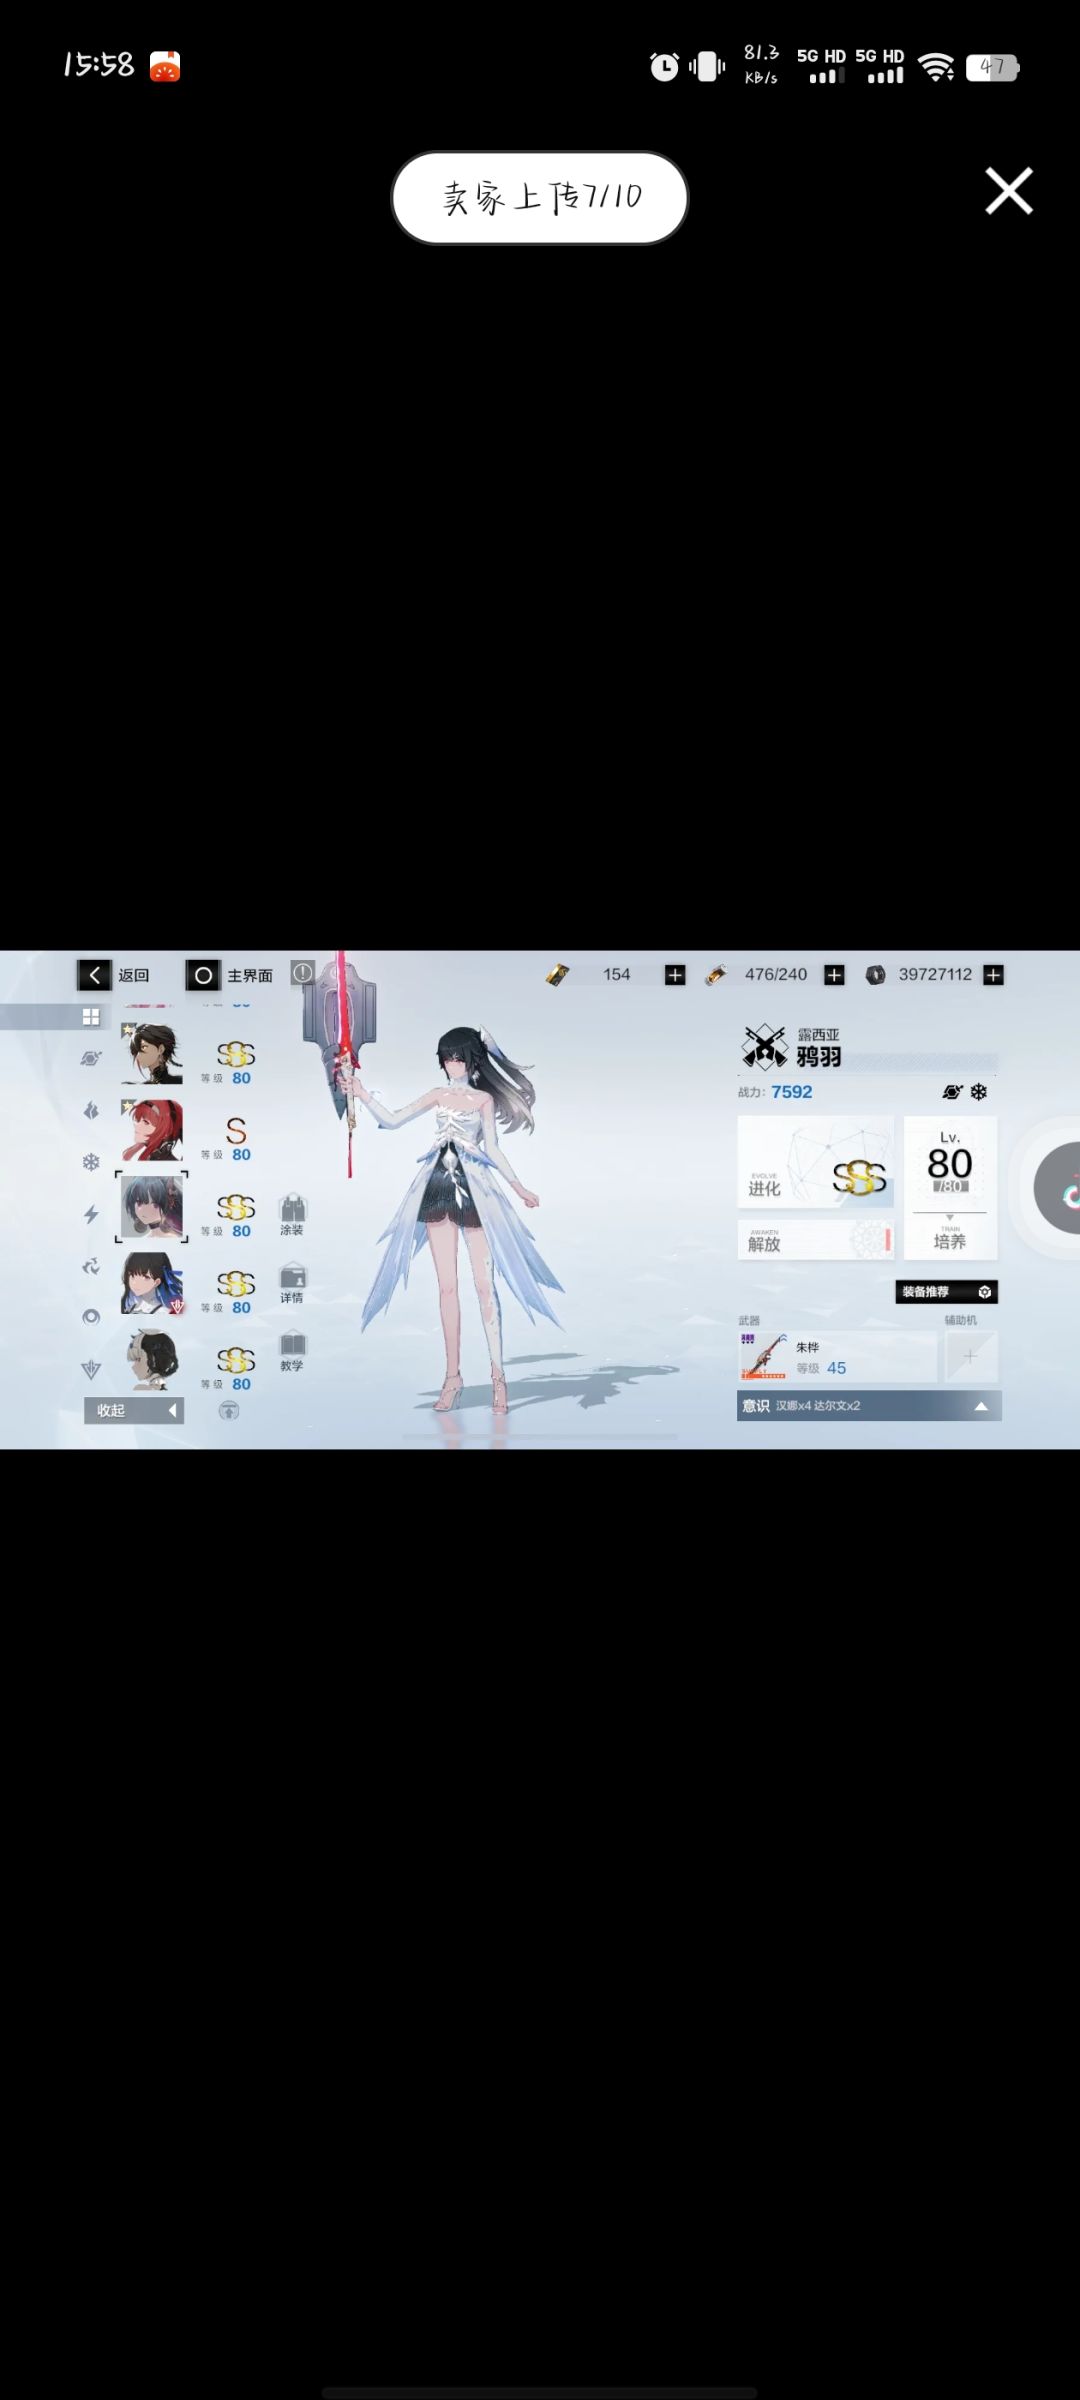Add stamina beside 476/240
Screen dimensions: 1080x2400
pos(834,975)
